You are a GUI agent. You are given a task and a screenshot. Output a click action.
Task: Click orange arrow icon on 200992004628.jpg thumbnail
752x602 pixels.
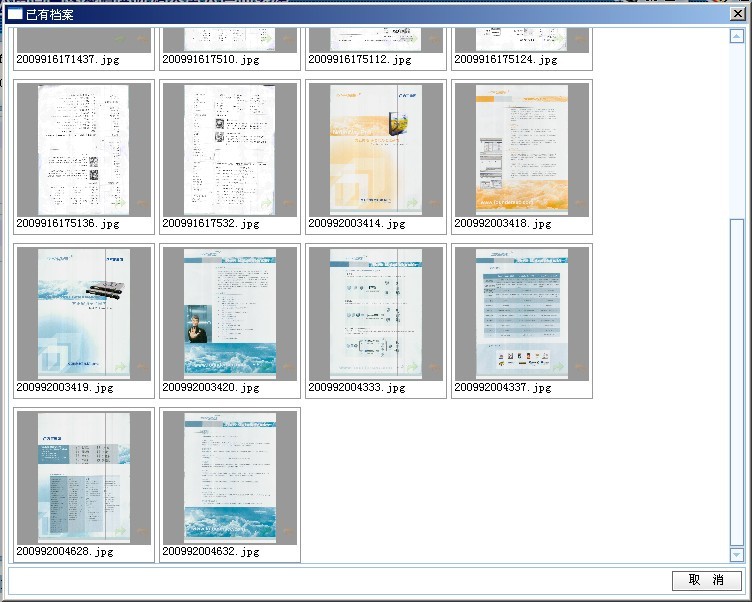(143, 531)
